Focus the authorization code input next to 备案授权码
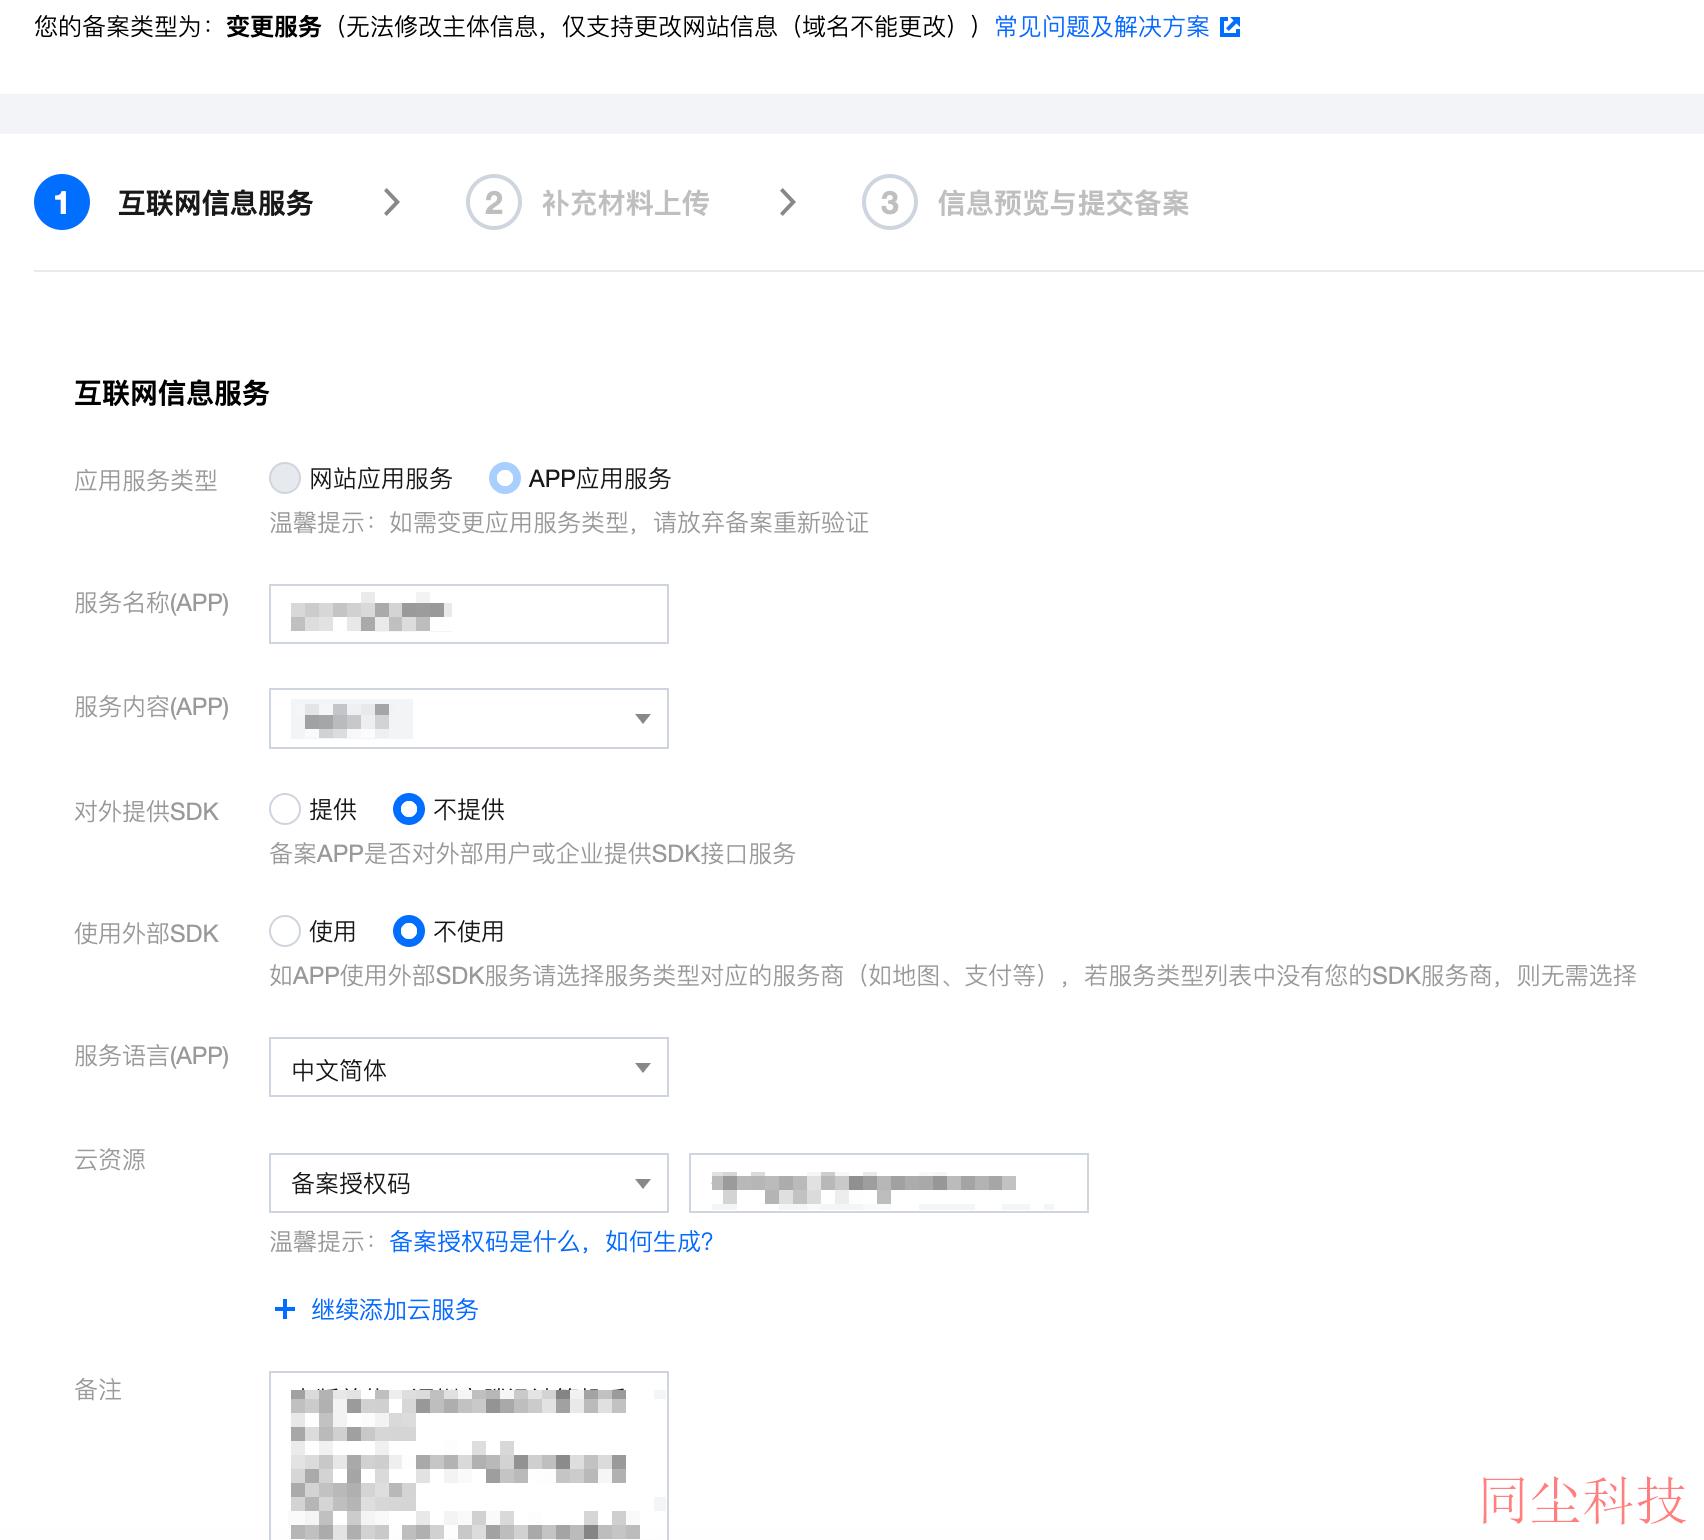Screen dimensions: 1704x1540 pyautogui.click(x=889, y=1183)
